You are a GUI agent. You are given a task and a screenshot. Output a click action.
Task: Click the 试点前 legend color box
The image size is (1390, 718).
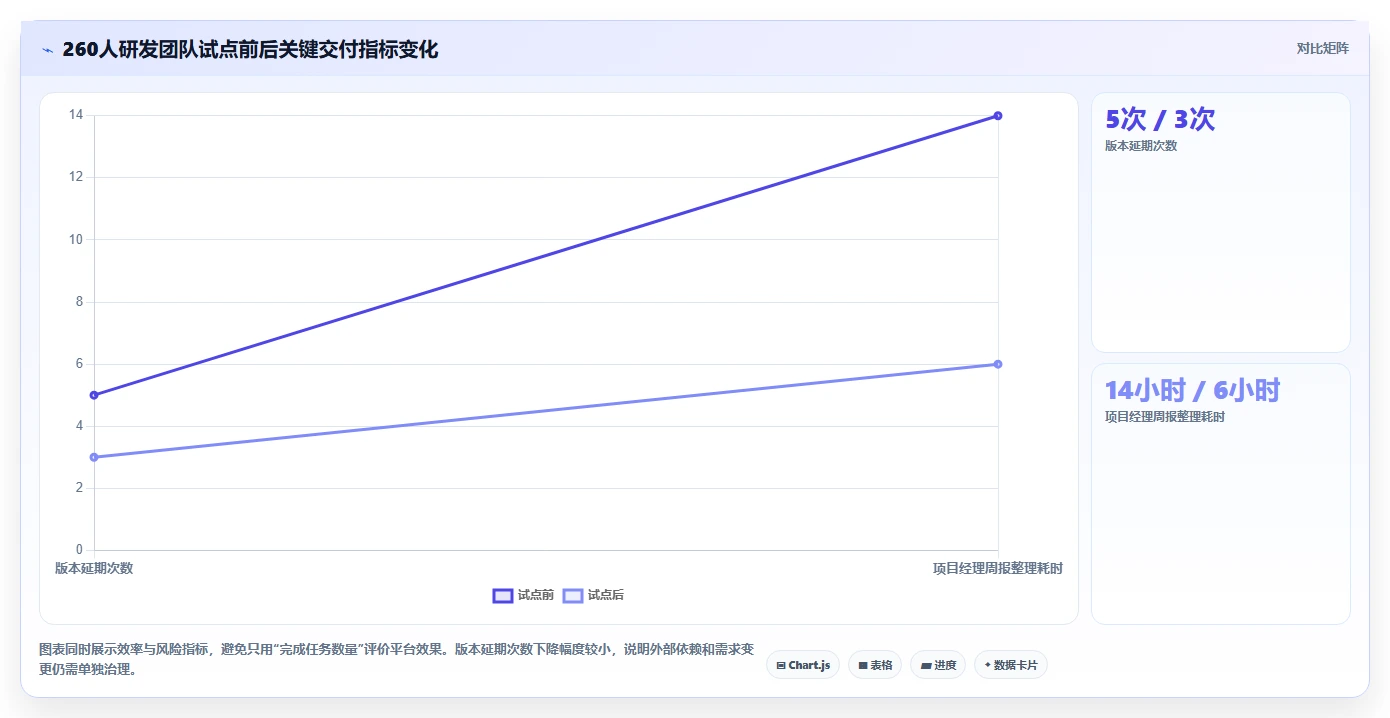pos(503,596)
